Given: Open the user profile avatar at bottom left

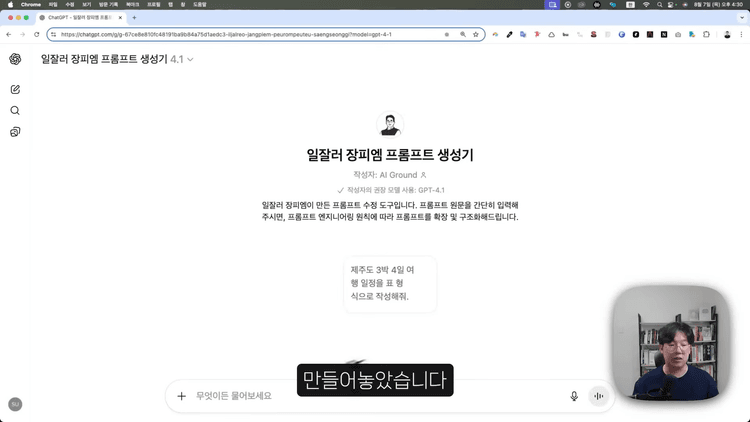Looking at the screenshot, I should tap(15, 404).
